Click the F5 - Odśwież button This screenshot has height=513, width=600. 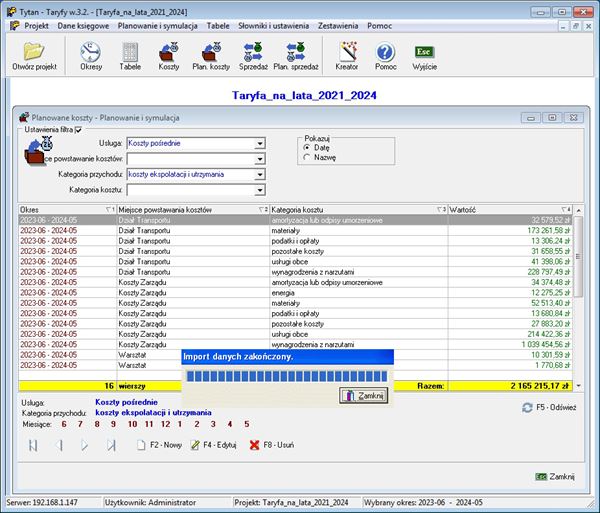click(x=549, y=408)
